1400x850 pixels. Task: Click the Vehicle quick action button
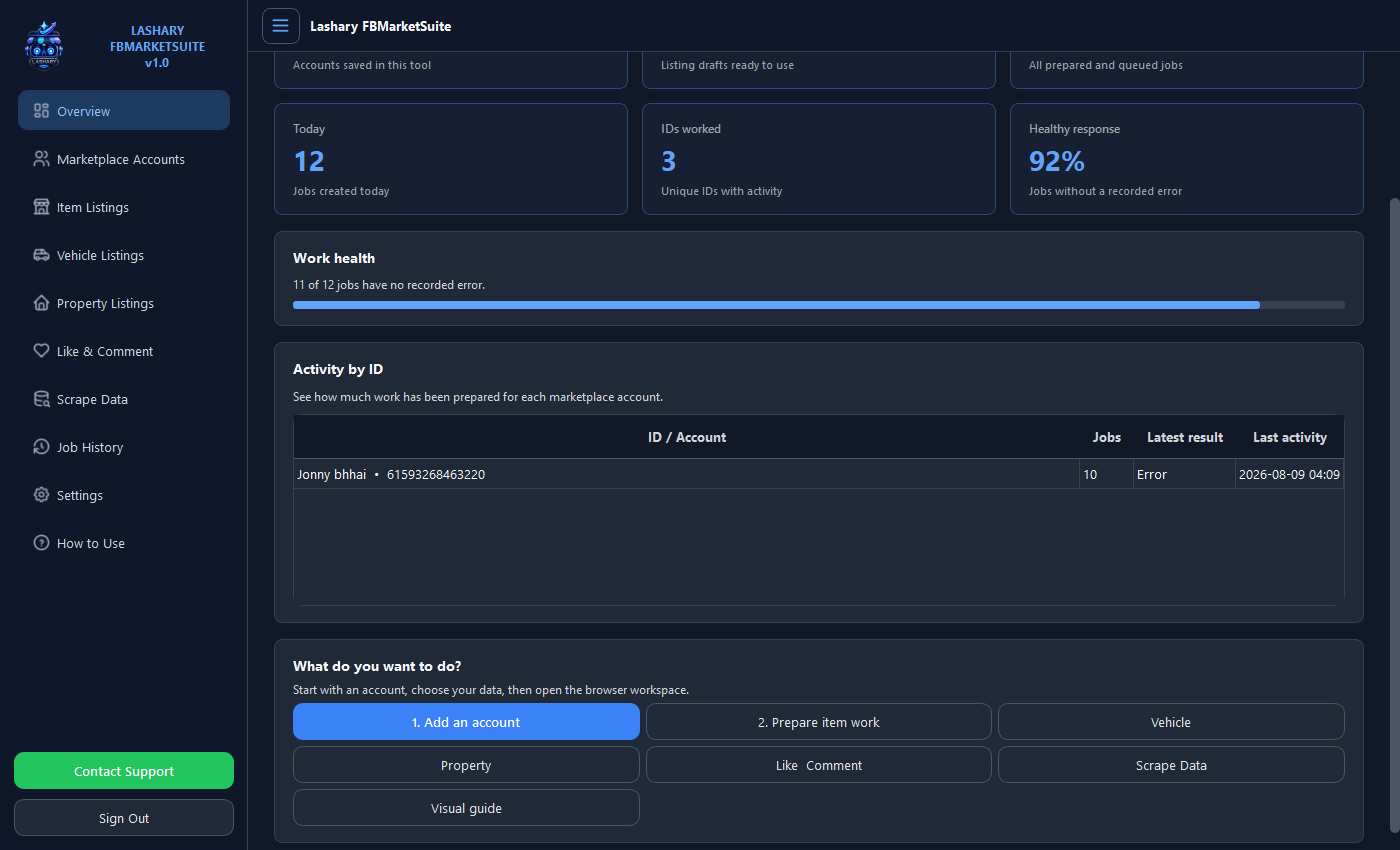coord(1171,722)
